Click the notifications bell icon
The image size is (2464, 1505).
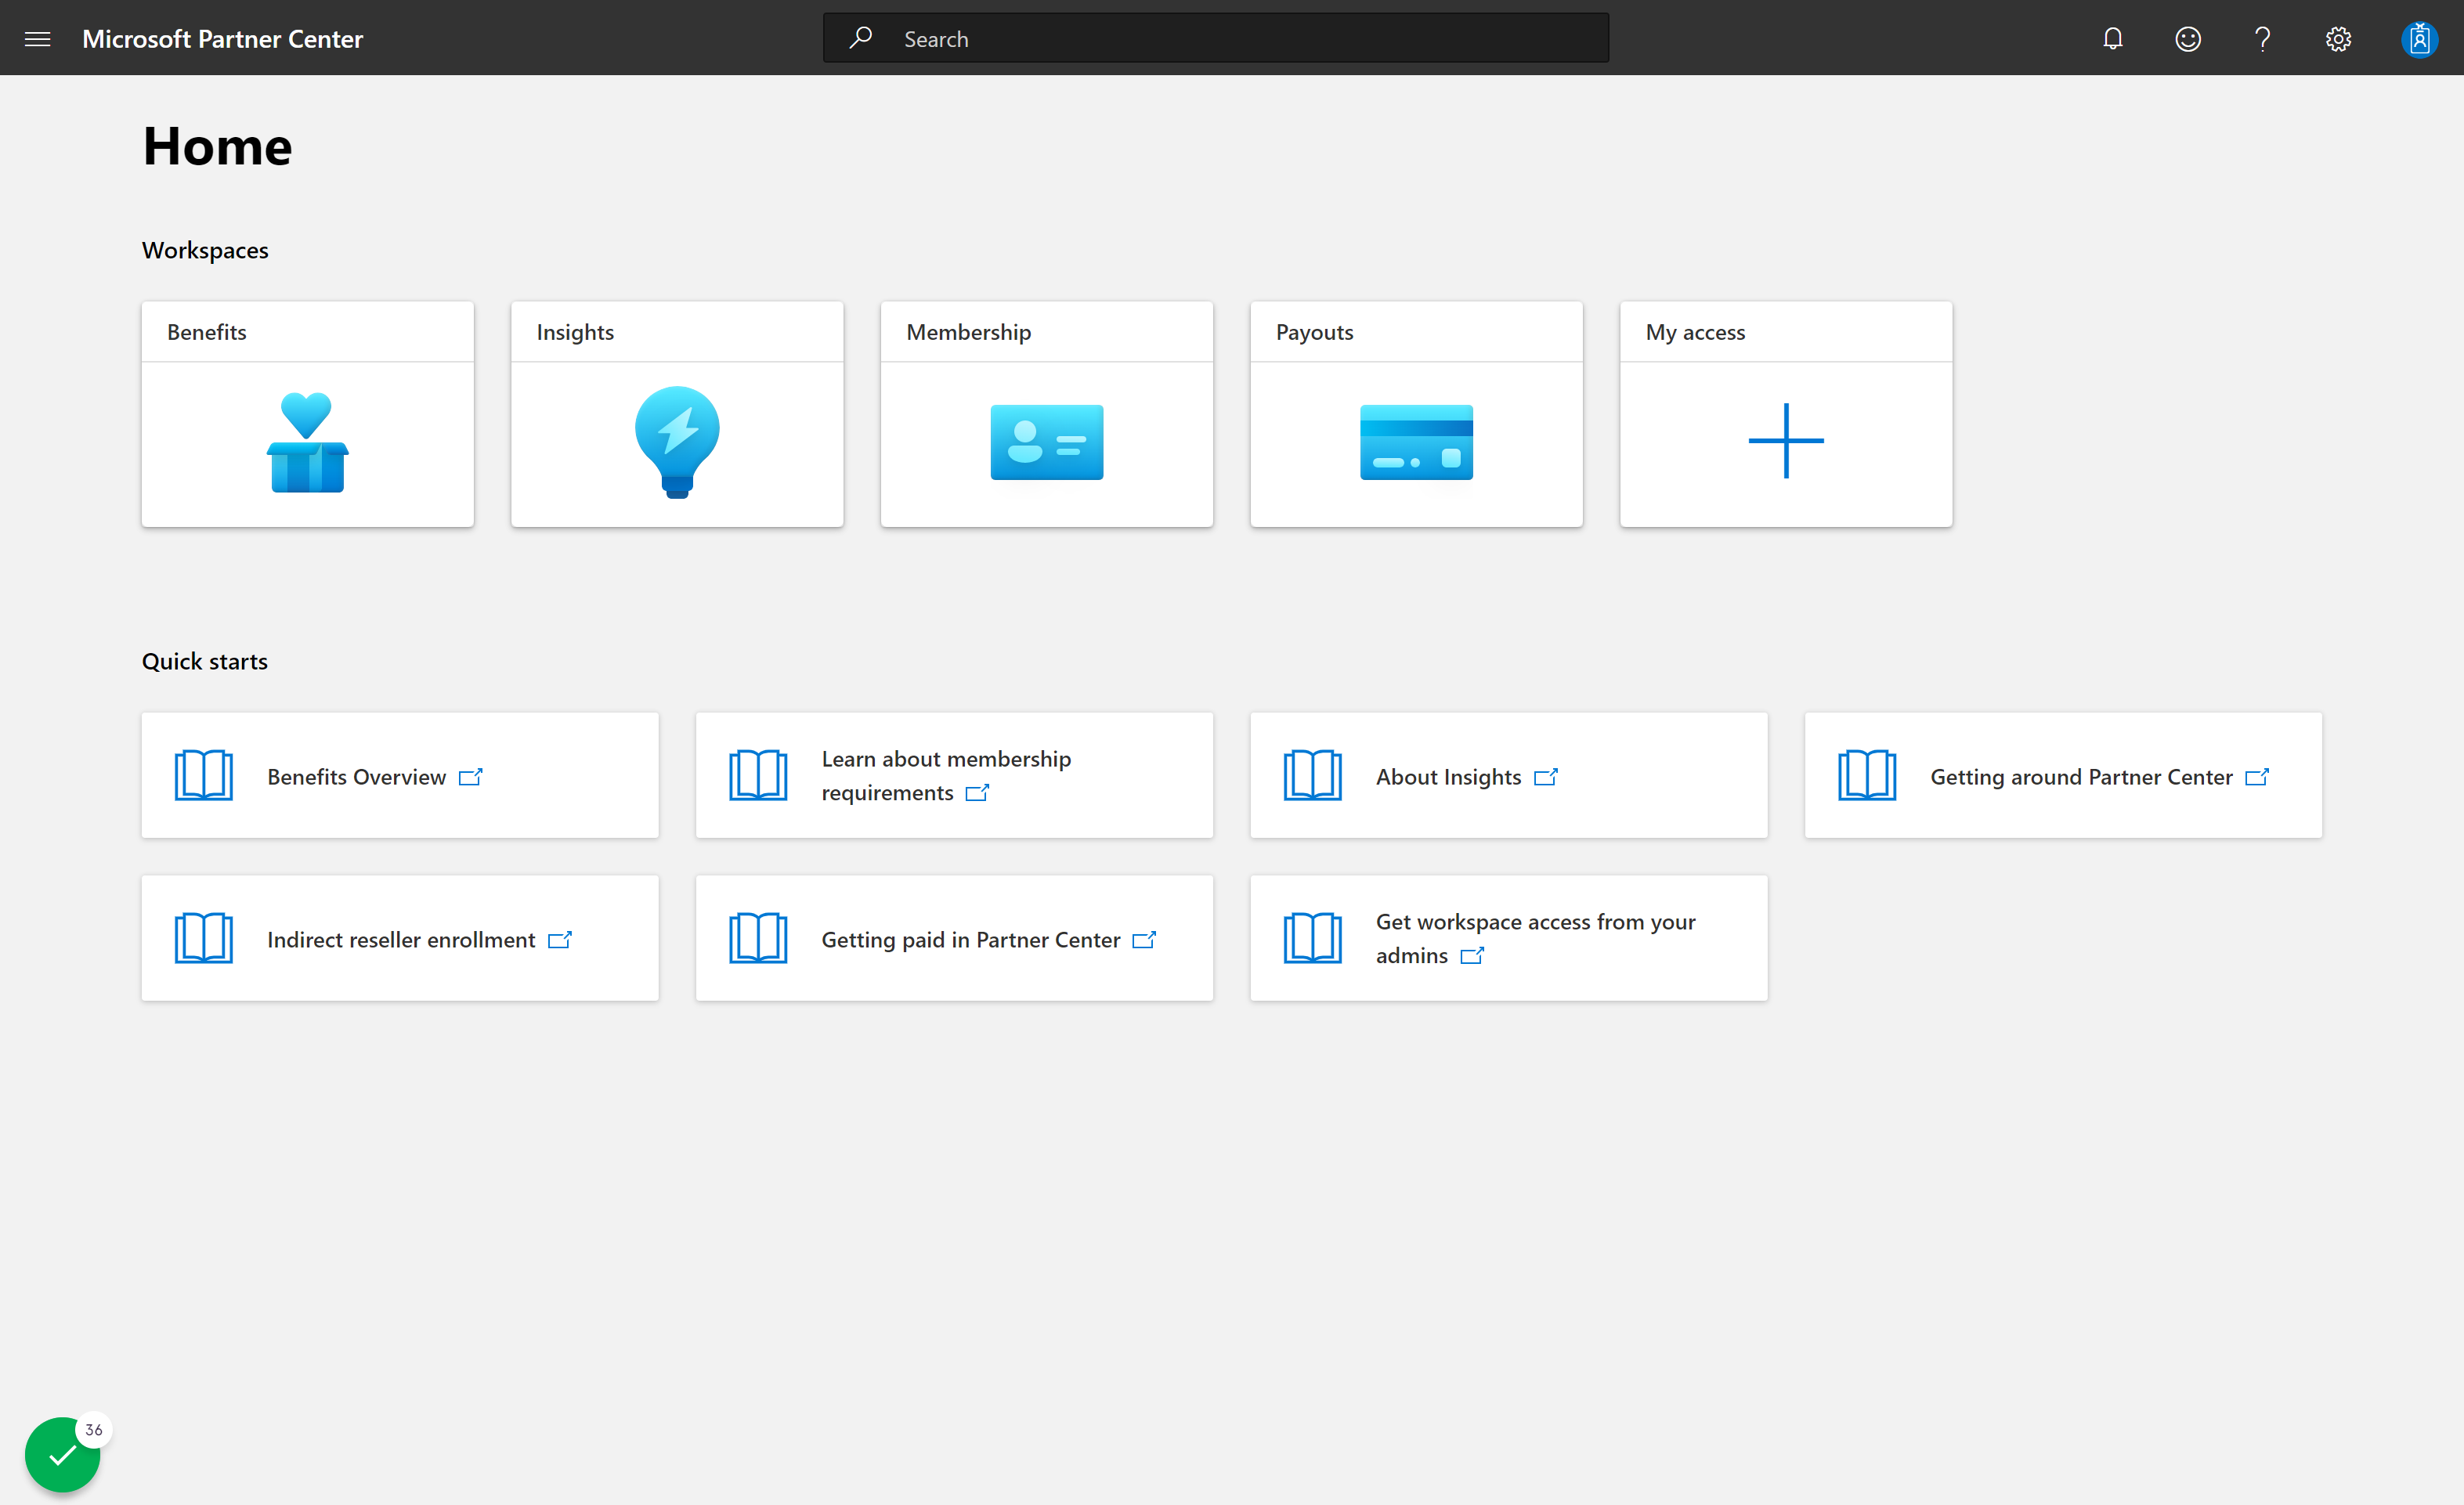coord(2112,39)
